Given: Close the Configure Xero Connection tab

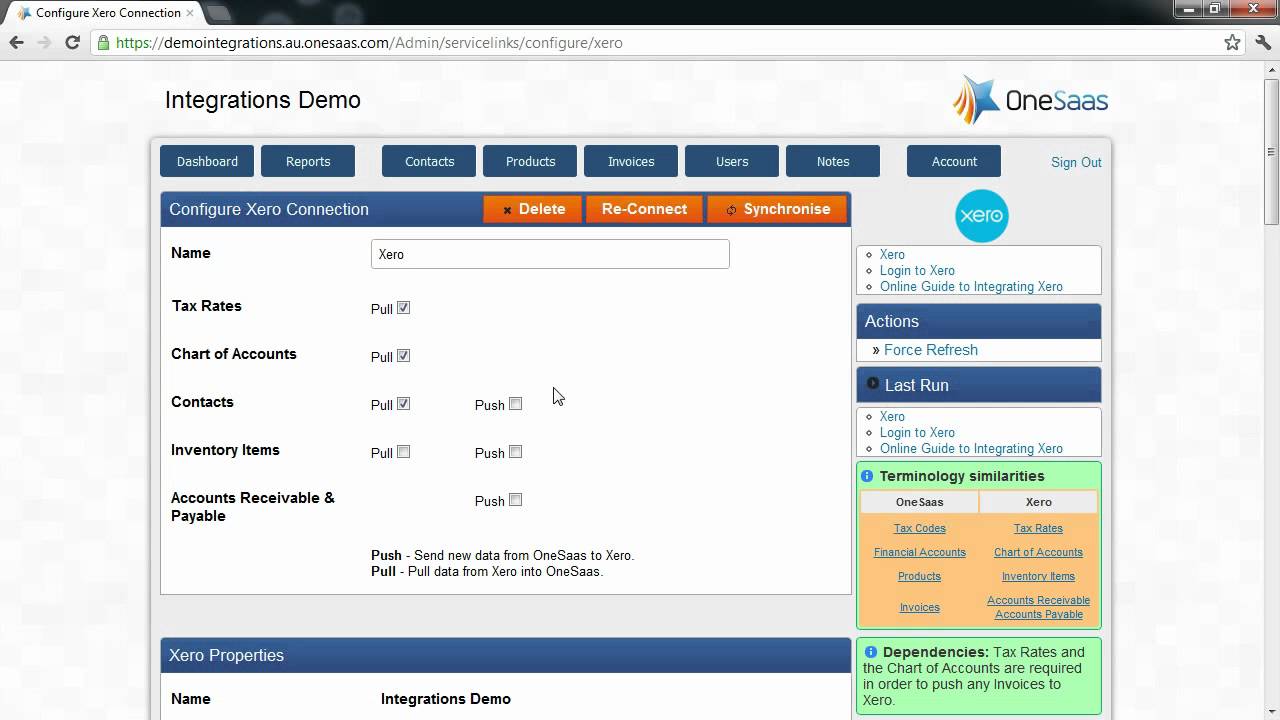Looking at the screenshot, I should tap(190, 13).
